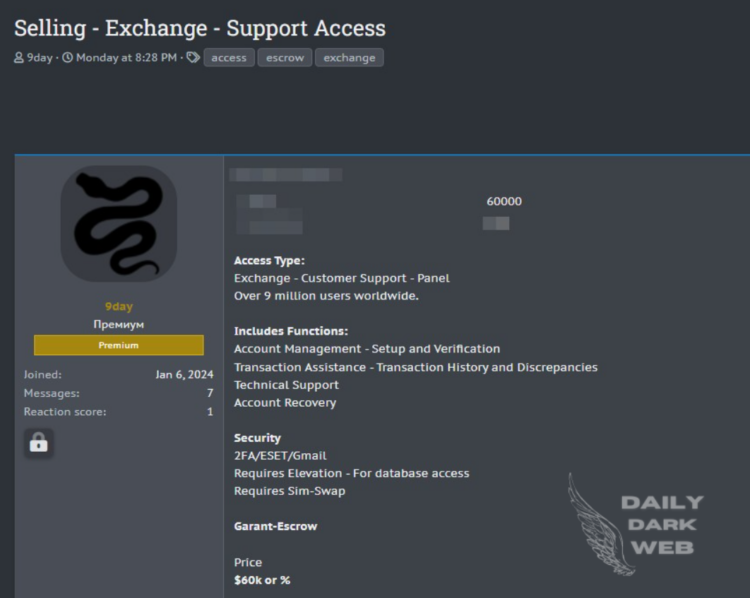Click the Messages: label
Screen dimensions: 750x598
[52, 393]
